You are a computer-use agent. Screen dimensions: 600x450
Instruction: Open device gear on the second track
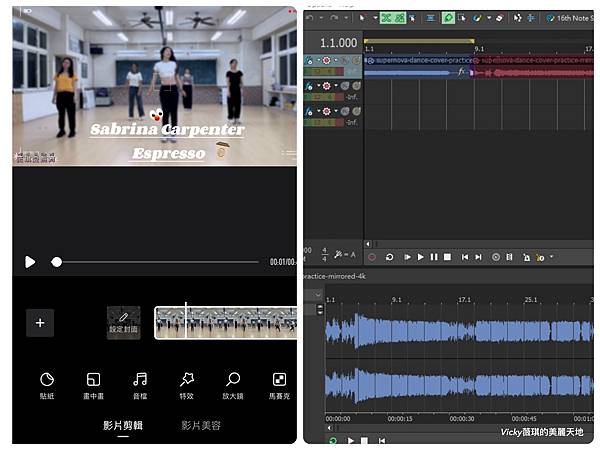pos(326,86)
